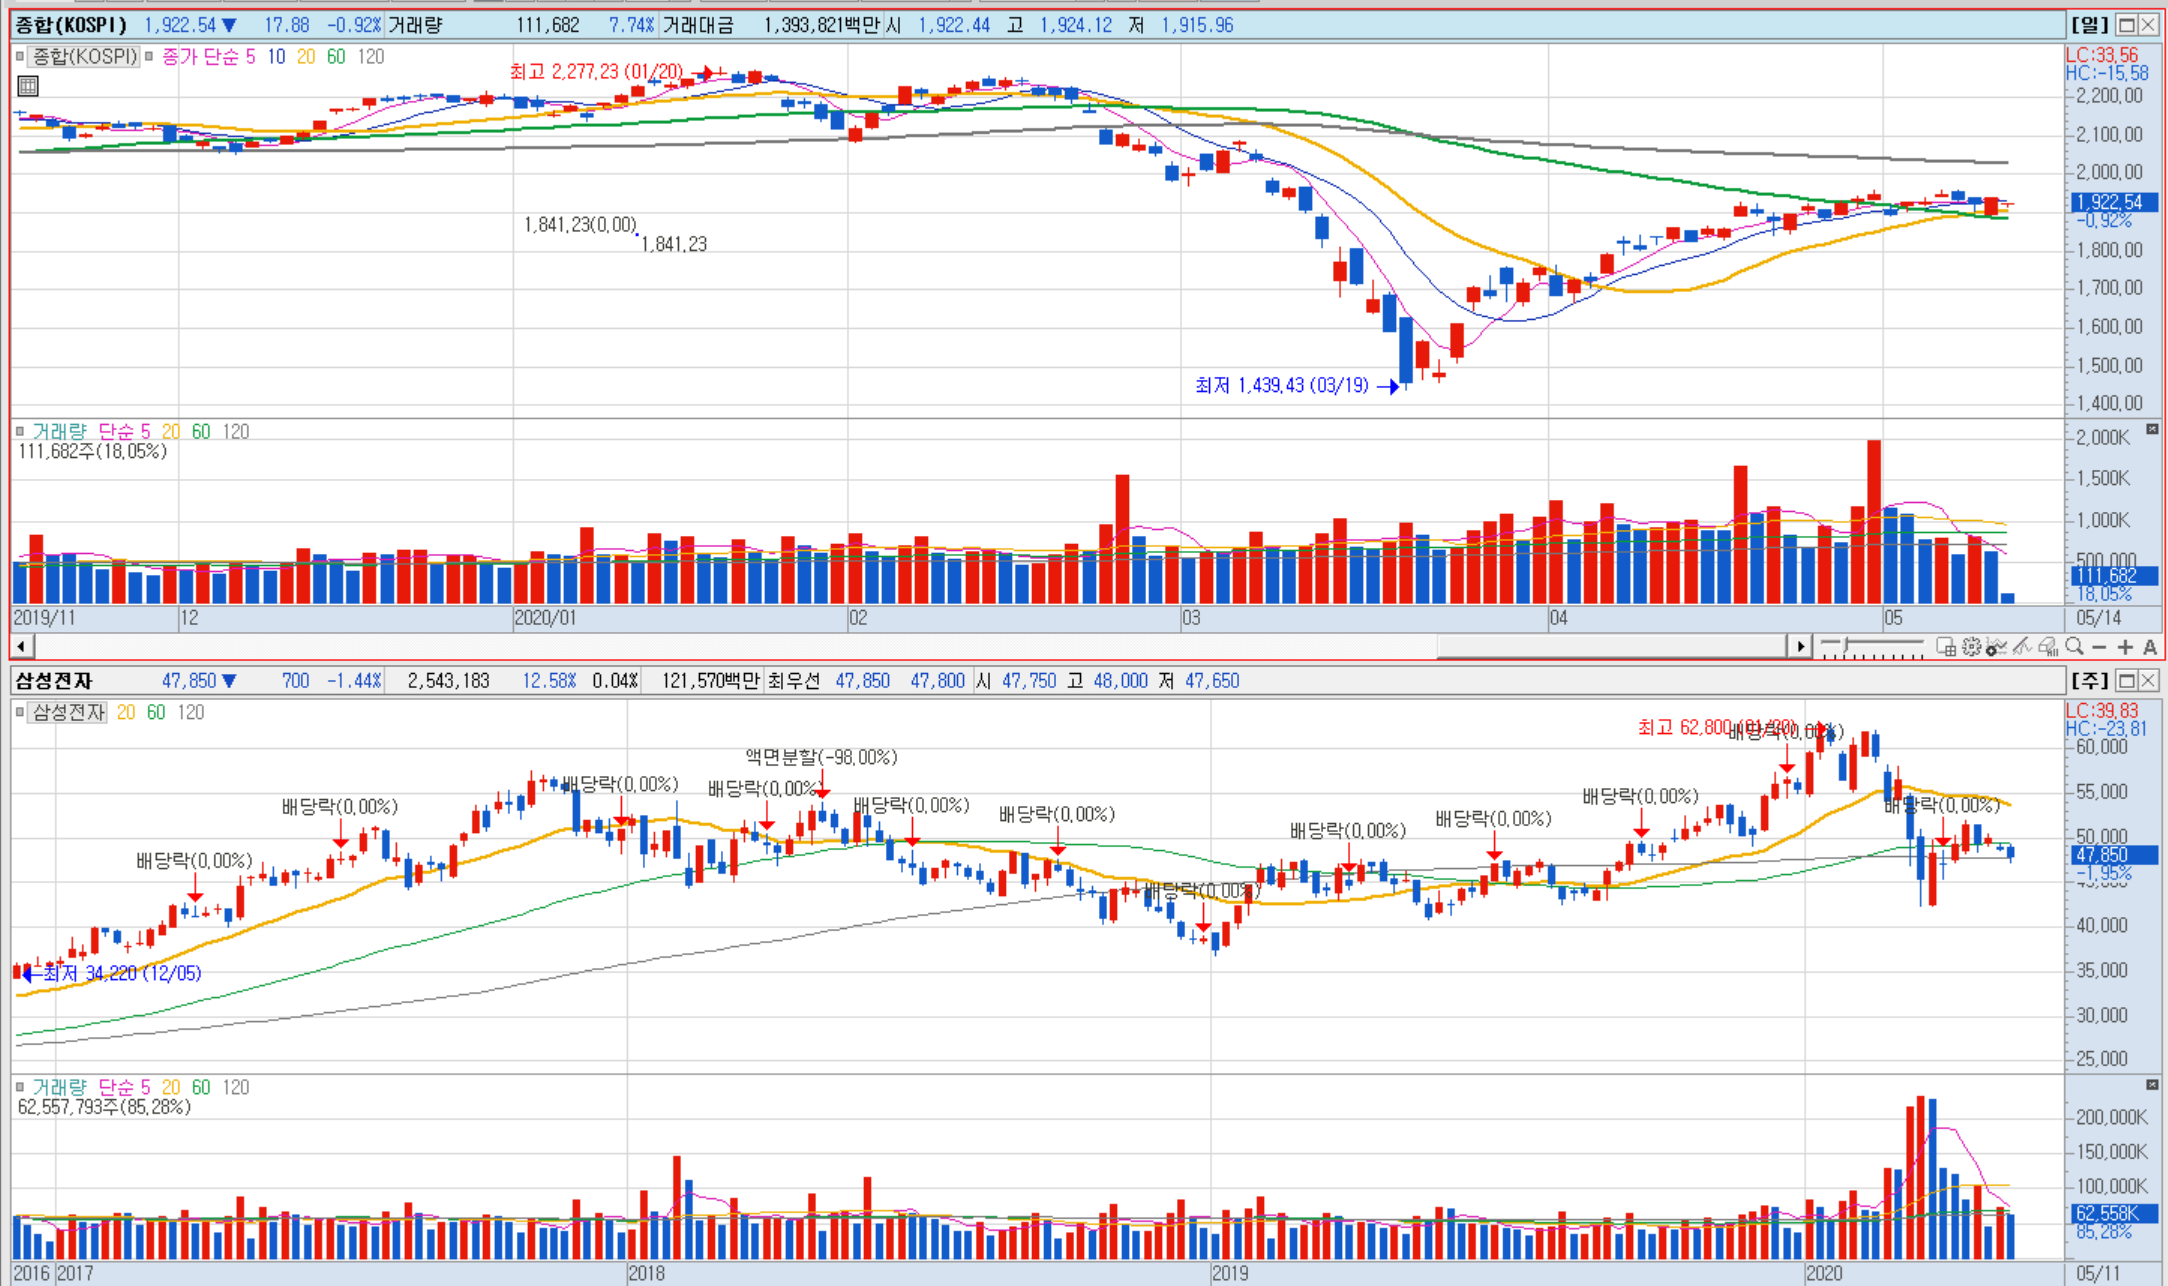This screenshot has height=1286, width=2168.
Task: Click the 종합(KOSPI) series label button
Action: click(x=83, y=57)
